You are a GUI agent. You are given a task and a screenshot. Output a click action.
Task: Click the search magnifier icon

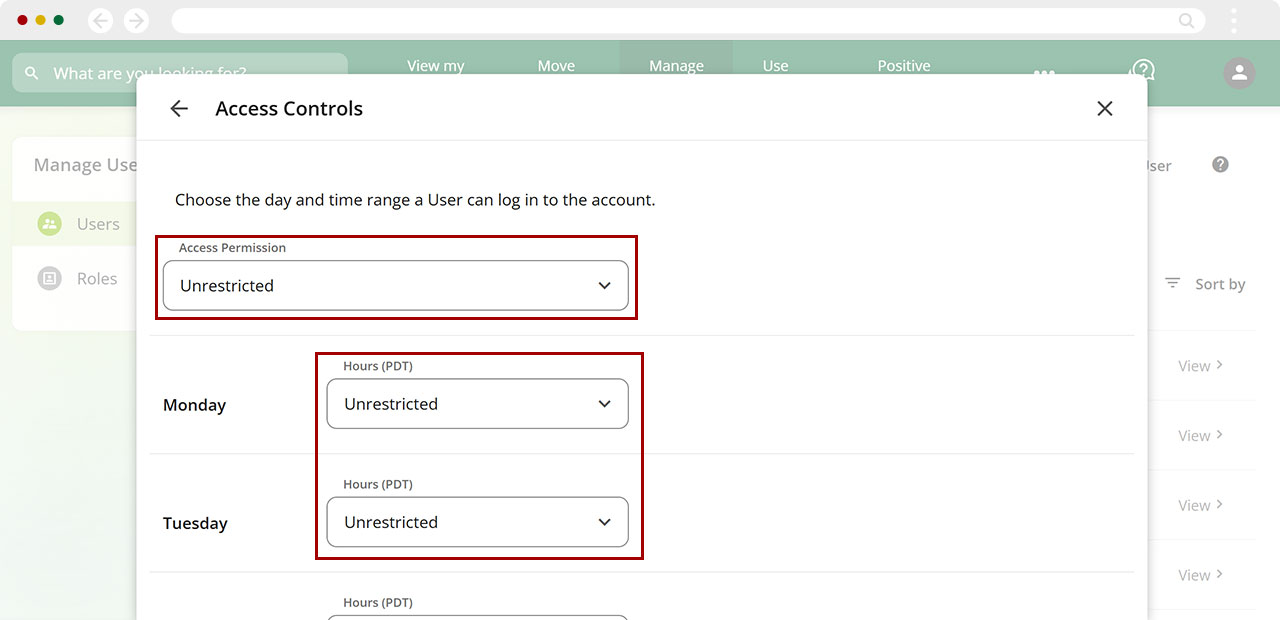(32, 73)
